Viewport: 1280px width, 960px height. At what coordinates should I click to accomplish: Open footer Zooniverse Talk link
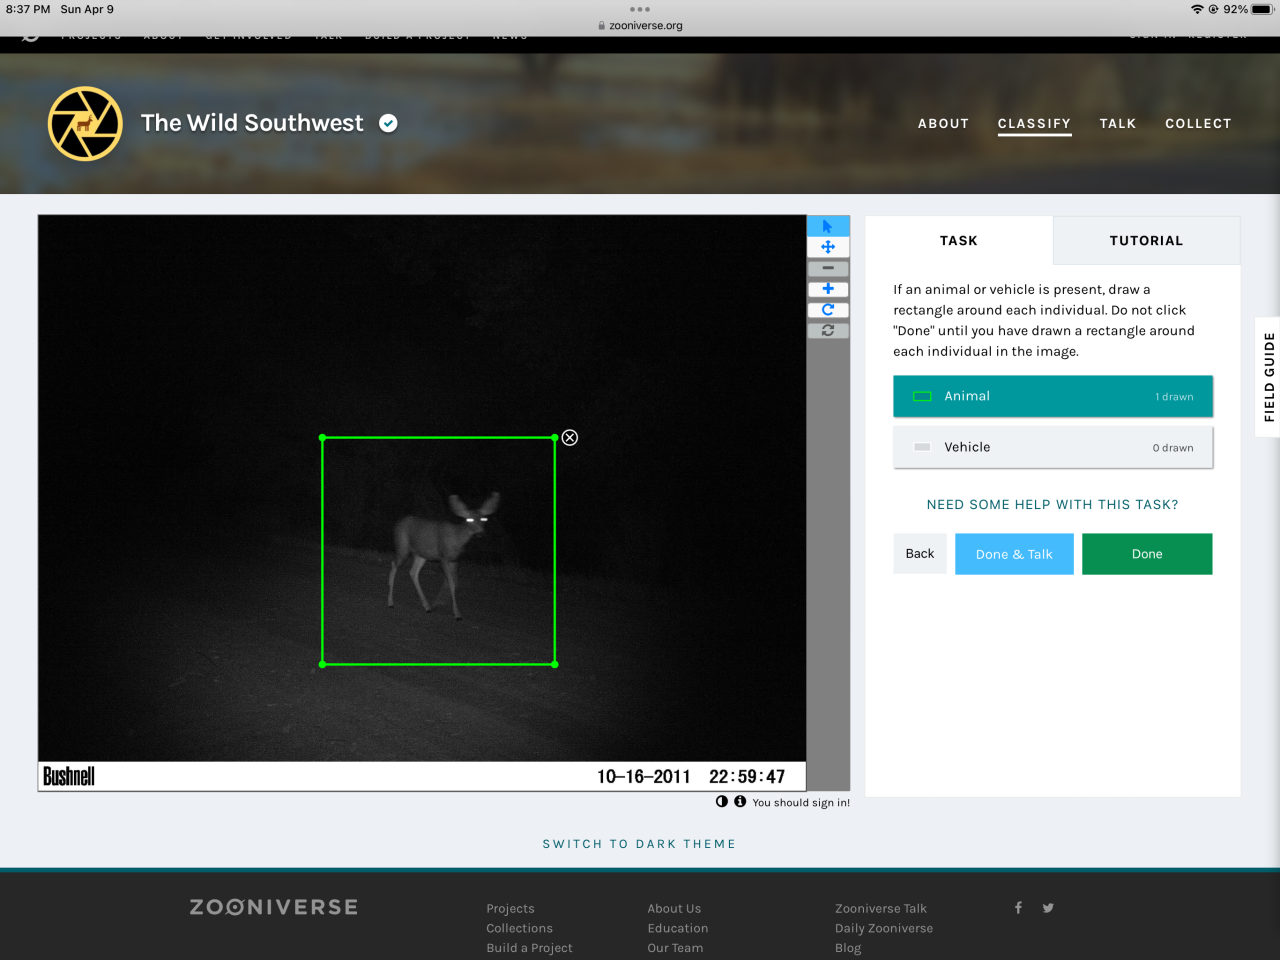tap(881, 908)
